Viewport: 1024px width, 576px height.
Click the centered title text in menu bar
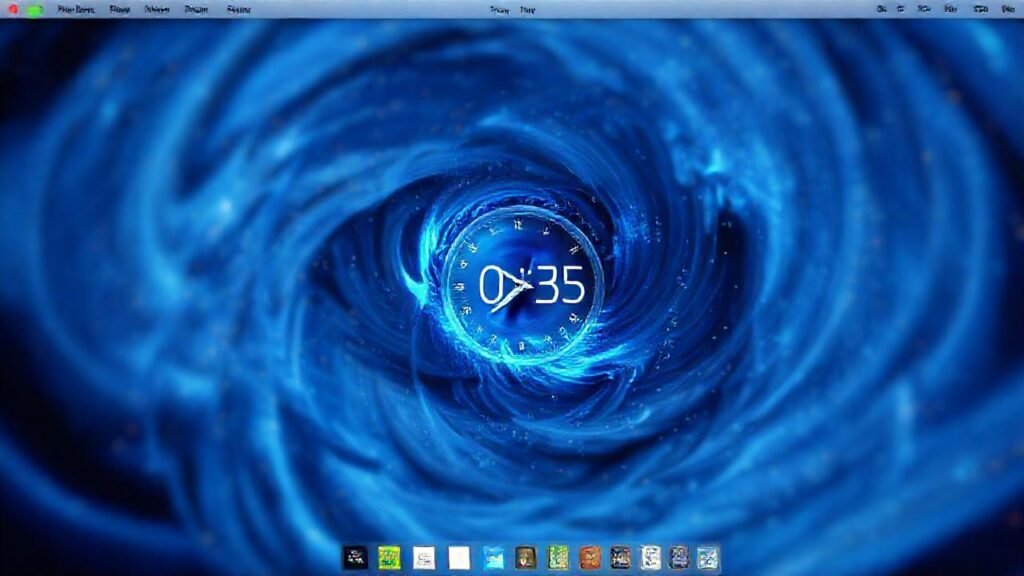pyautogui.click(x=512, y=9)
